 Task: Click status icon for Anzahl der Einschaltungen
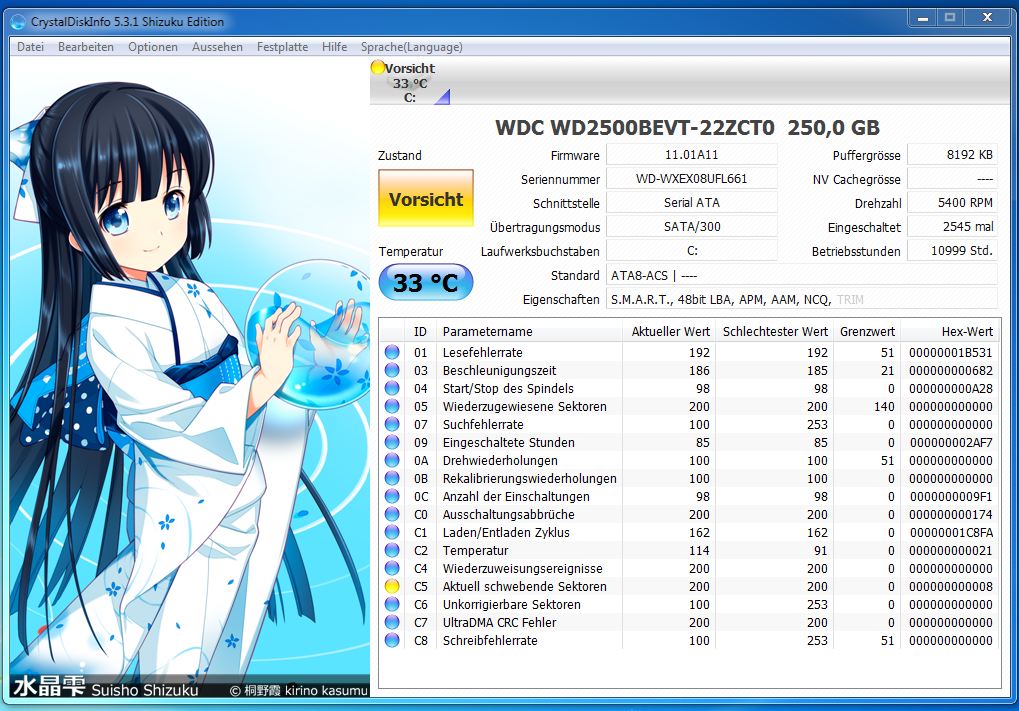point(392,497)
